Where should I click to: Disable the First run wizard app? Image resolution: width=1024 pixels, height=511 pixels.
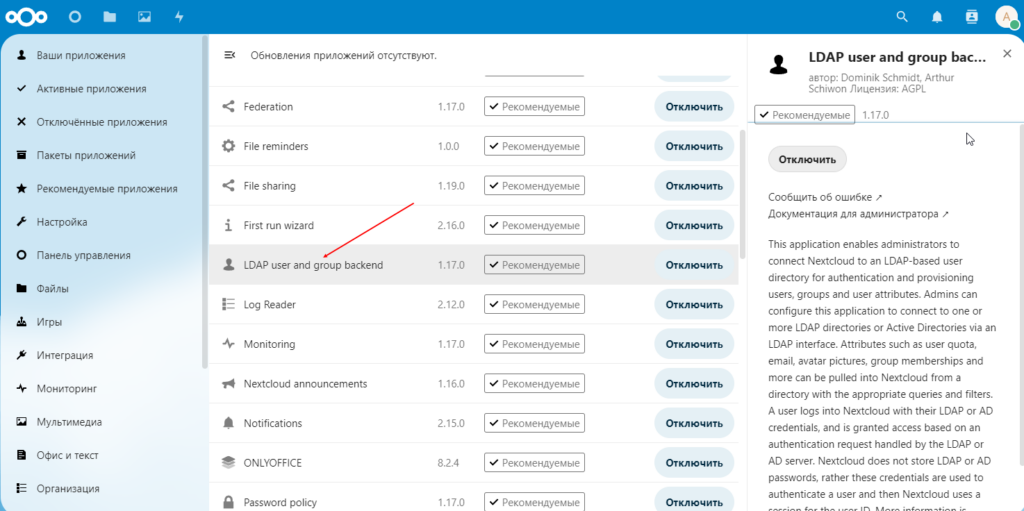coord(694,225)
